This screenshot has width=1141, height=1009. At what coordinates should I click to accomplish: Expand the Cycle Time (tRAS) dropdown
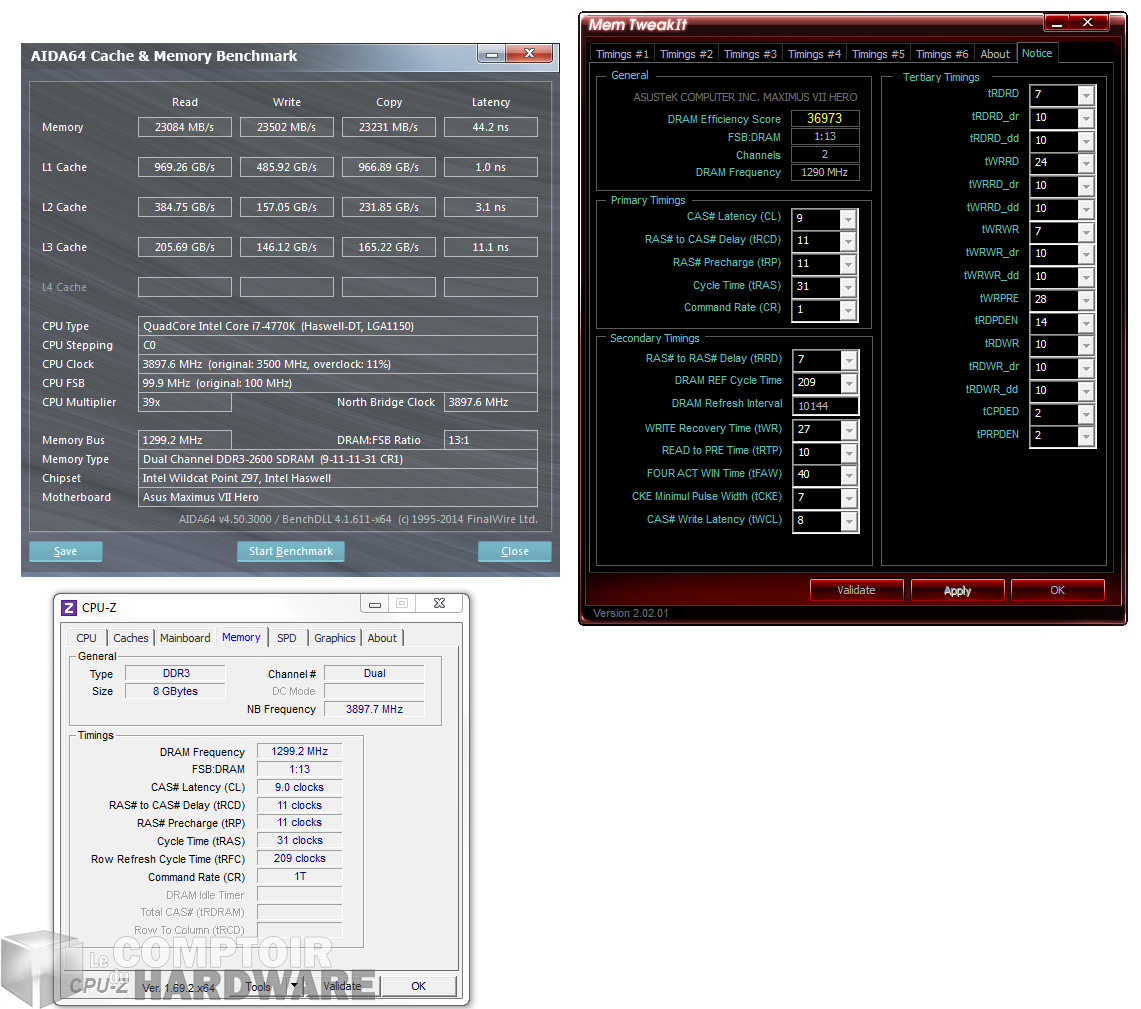point(848,287)
